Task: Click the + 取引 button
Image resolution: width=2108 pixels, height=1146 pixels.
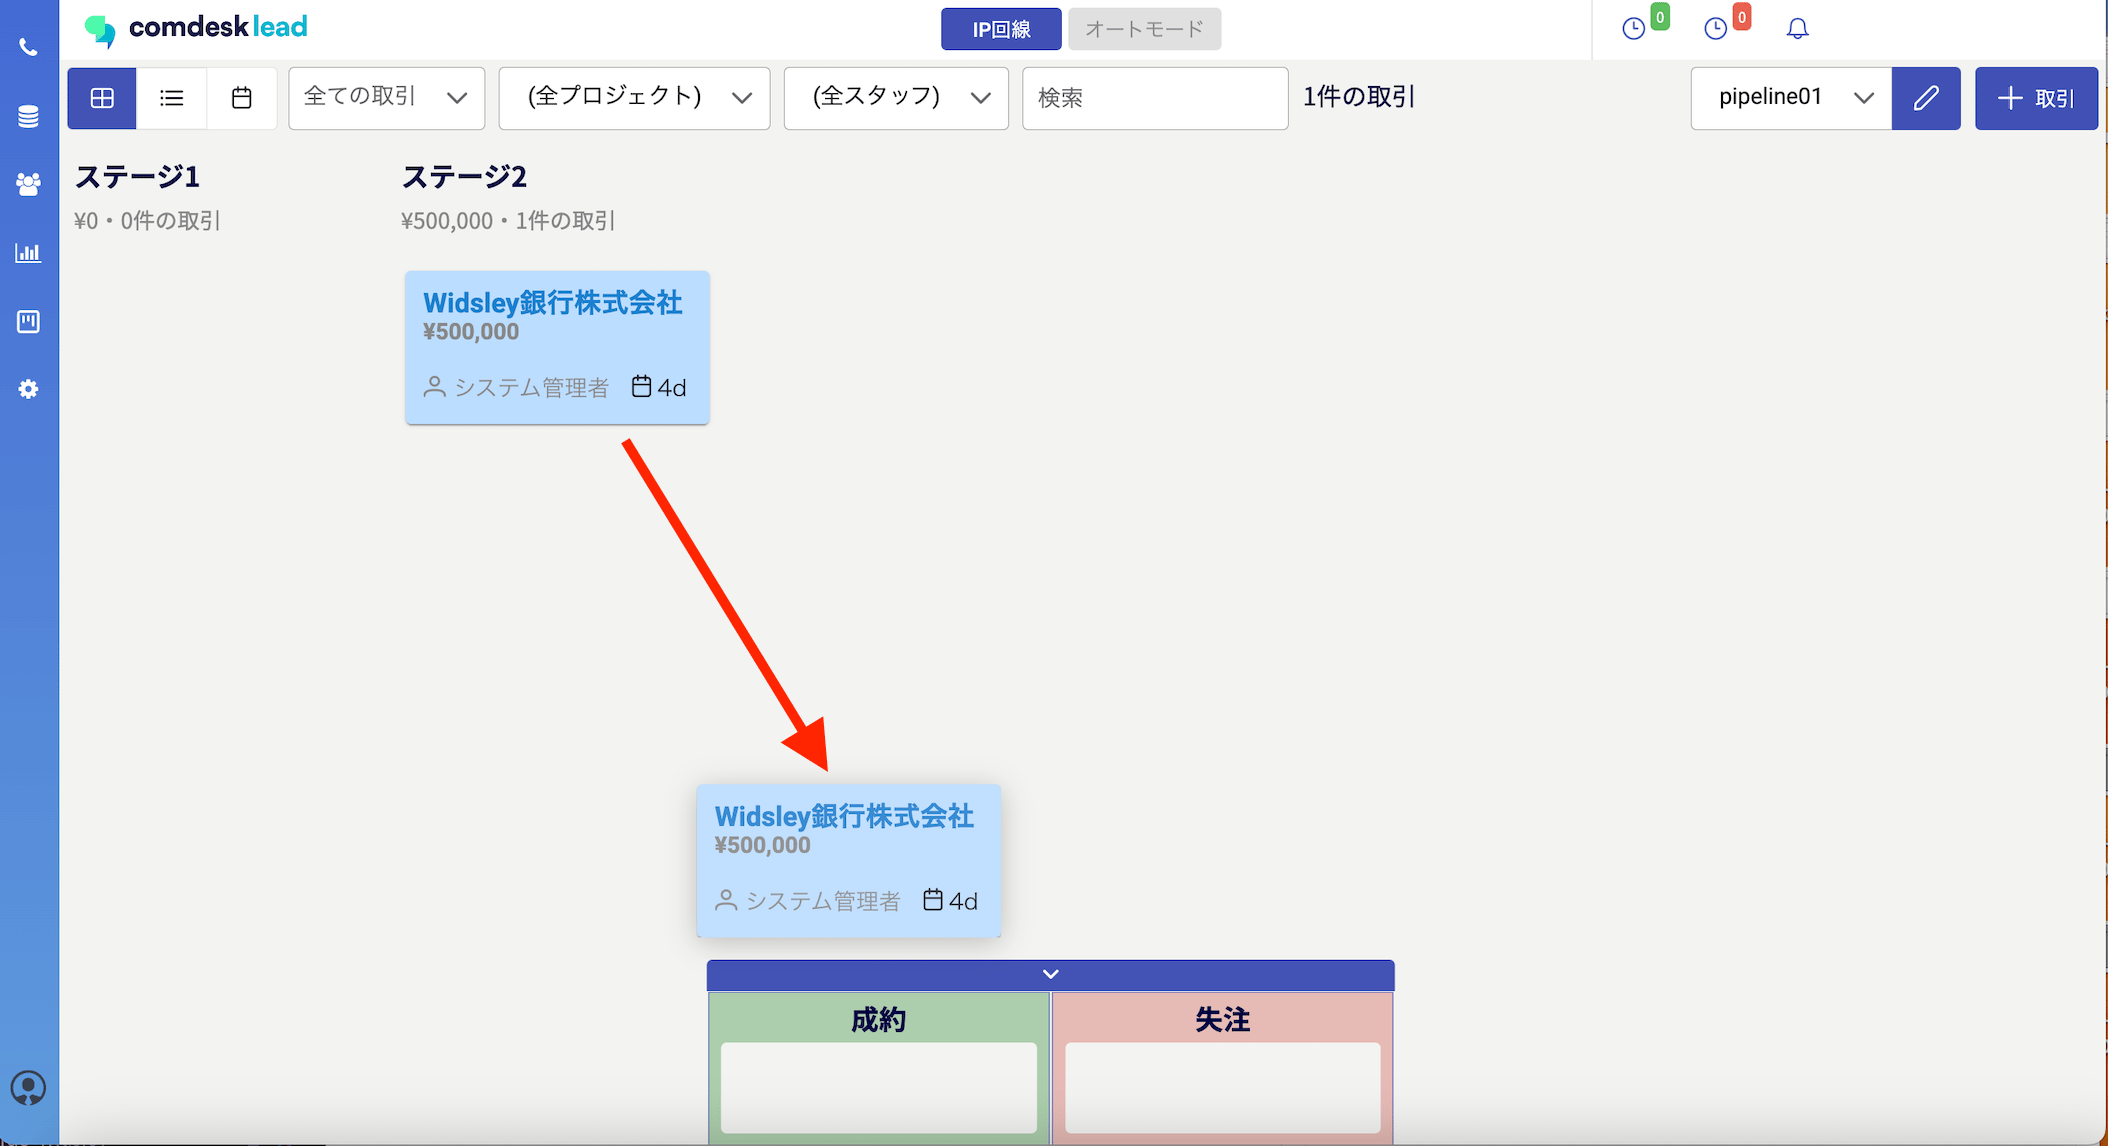Action: (2036, 98)
